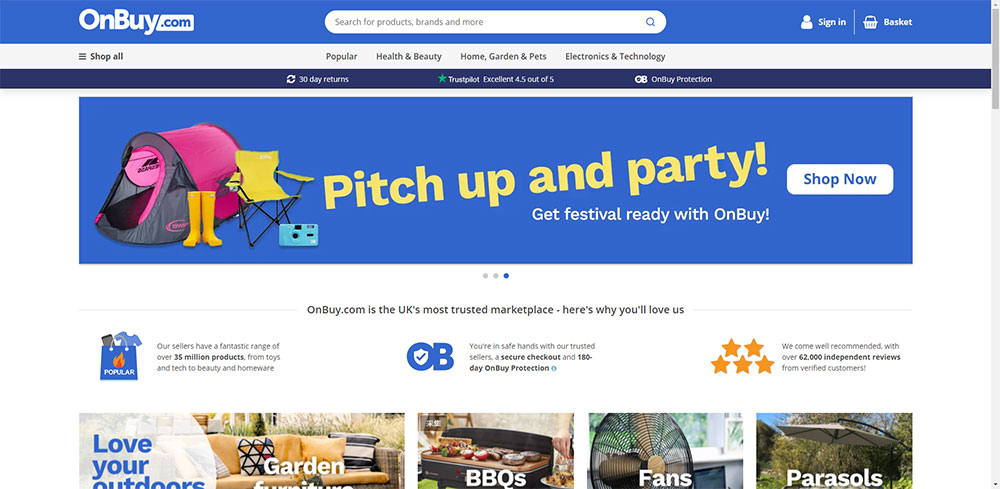Image resolution: width=1000 pixels, height=489 pixels.
Task: Select the third active carousel dot
Action: pyautogui.click(x=506, y=276)
